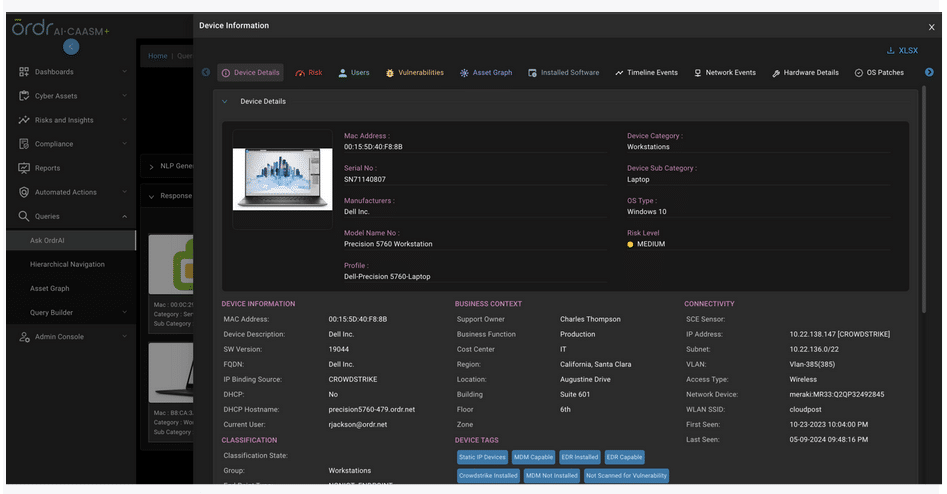Click the OS Patches check icon

[859, 73]
